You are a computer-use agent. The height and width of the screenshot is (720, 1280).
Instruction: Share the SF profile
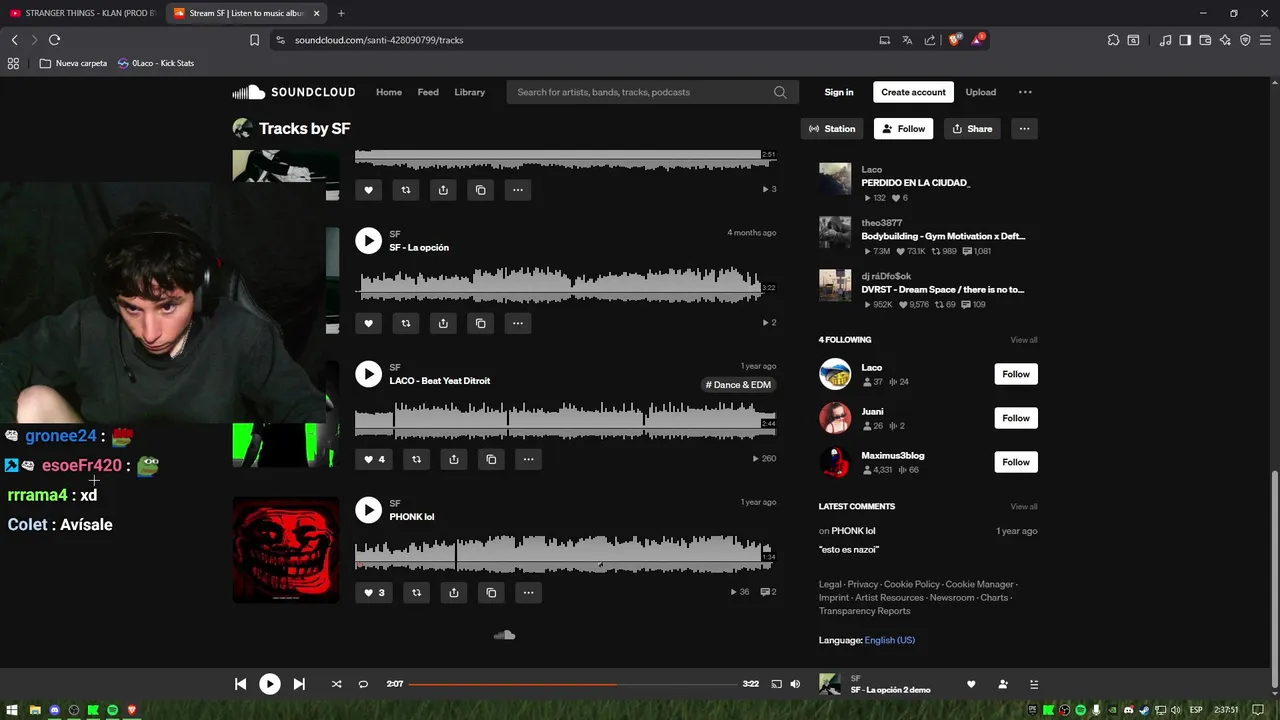[972, 129]
